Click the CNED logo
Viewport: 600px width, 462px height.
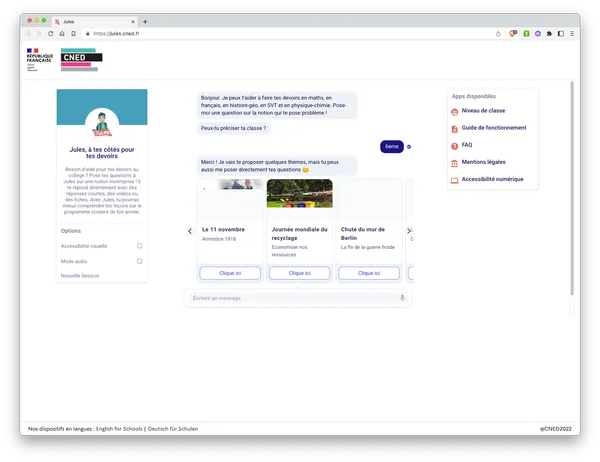pos(82,59)
